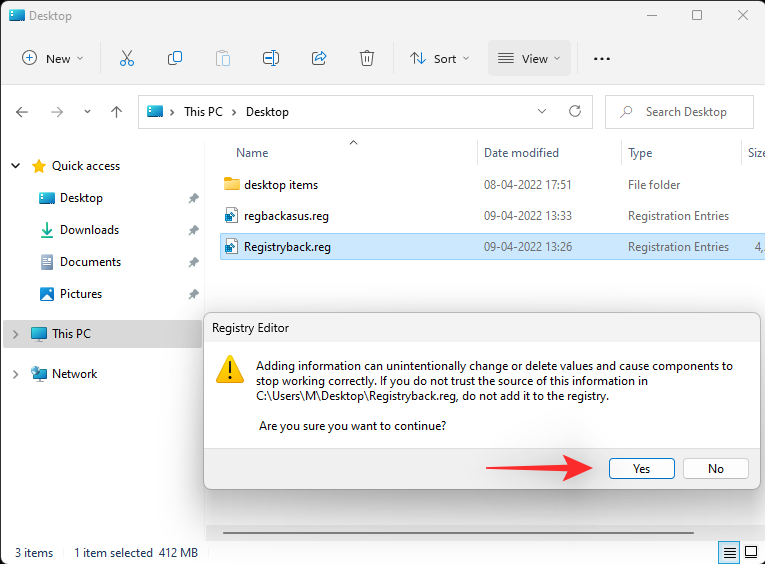The width and height of the screenshot is (765, 564).
Task: Click No in Registry Editor dialog
Action: point(716,468)
